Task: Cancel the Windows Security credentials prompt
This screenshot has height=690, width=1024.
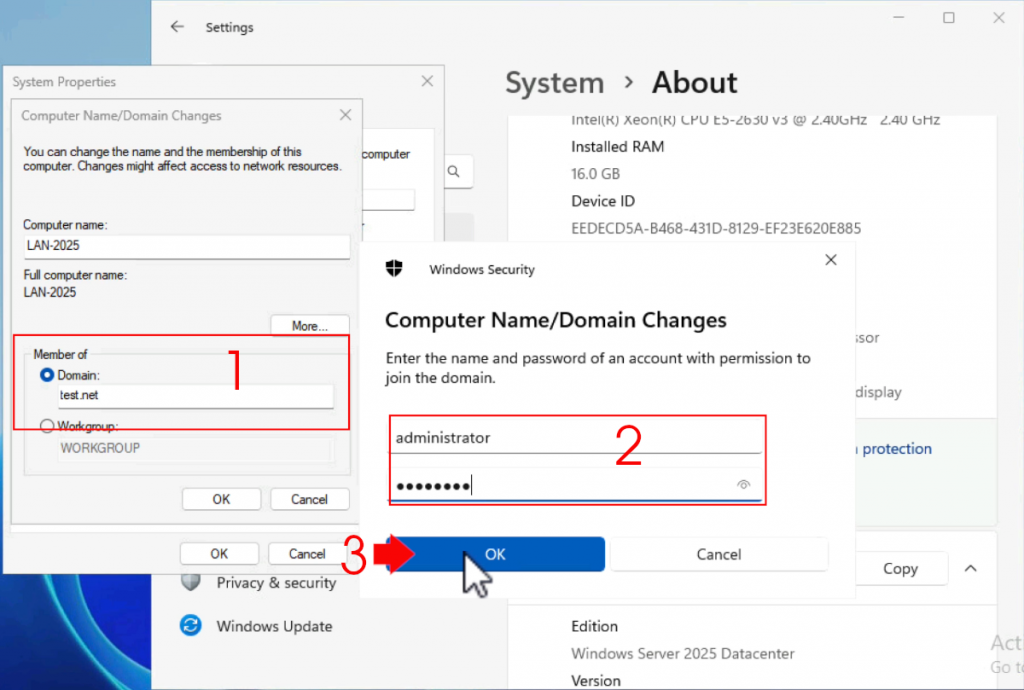Action: click(719, 553)
